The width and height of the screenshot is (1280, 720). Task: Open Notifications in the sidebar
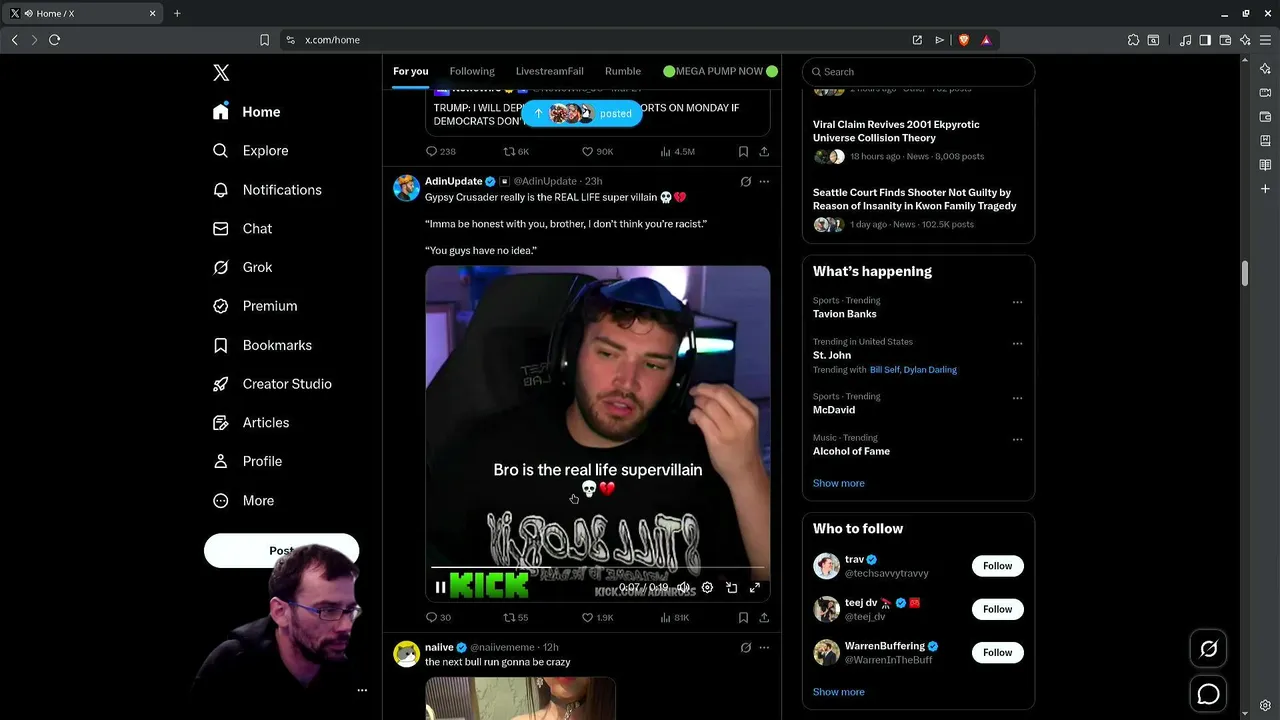[x=267, y=190]
